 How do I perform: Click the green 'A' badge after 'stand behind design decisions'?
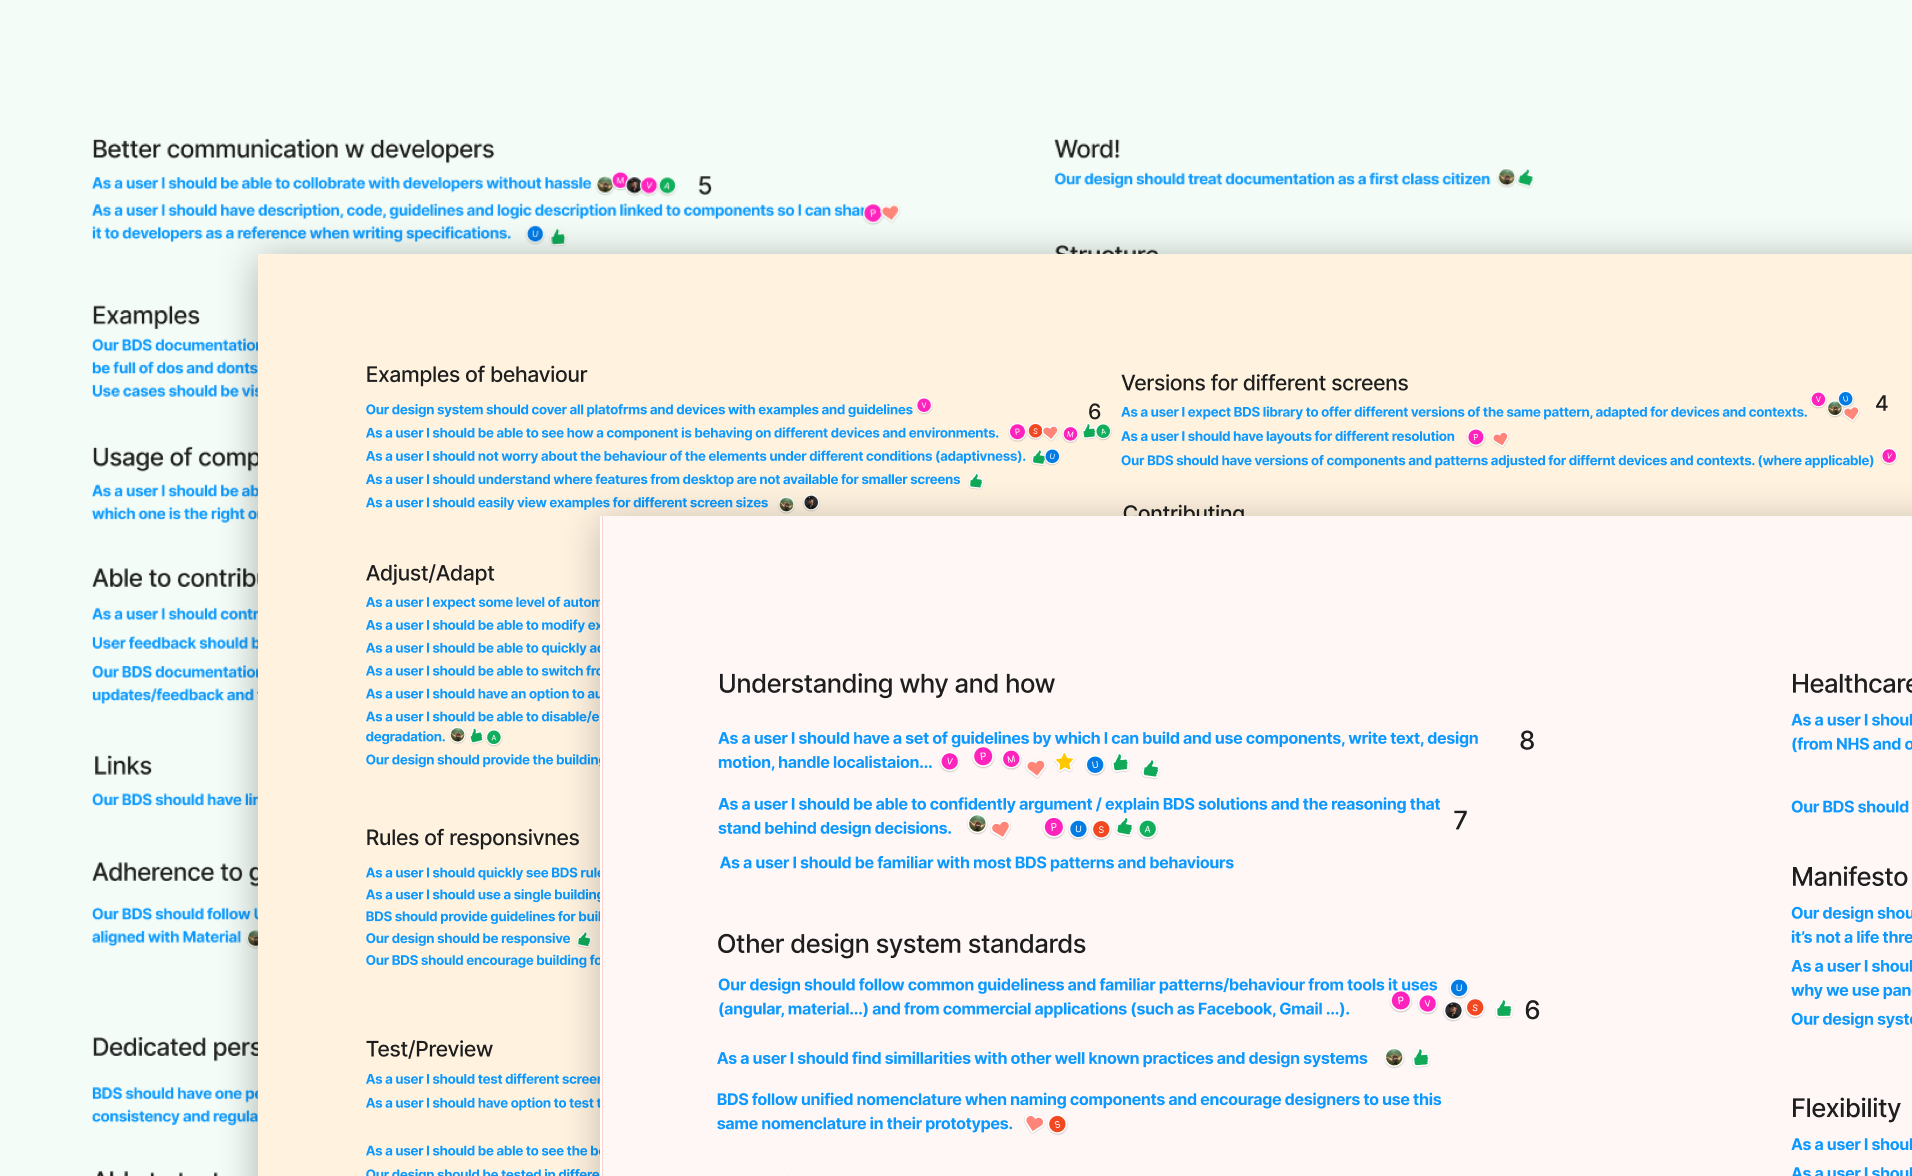[x=1148, y=828]
